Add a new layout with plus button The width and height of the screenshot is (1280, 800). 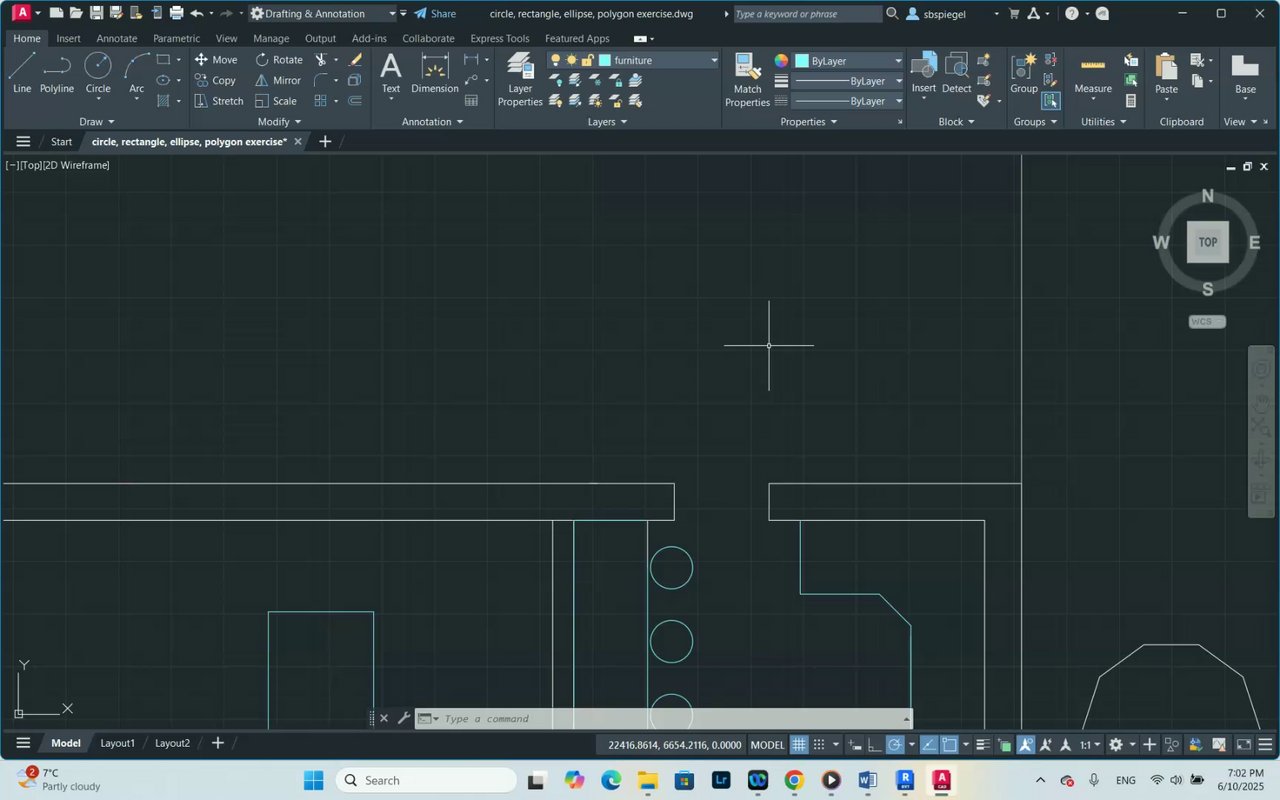(x=217, y=743)
